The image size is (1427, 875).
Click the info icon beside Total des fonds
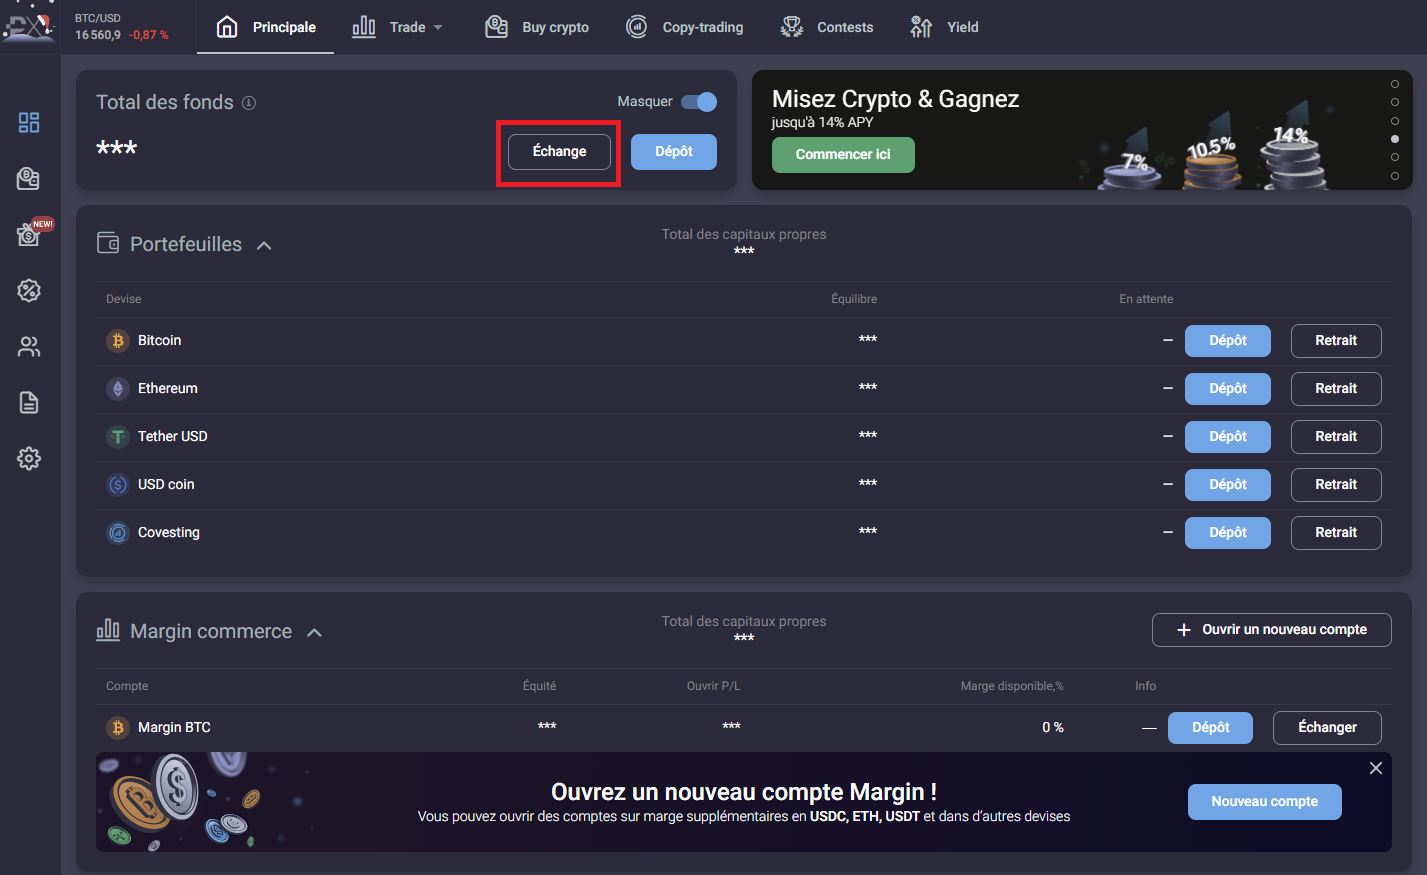pyautogui.click(x=249, y=102)
